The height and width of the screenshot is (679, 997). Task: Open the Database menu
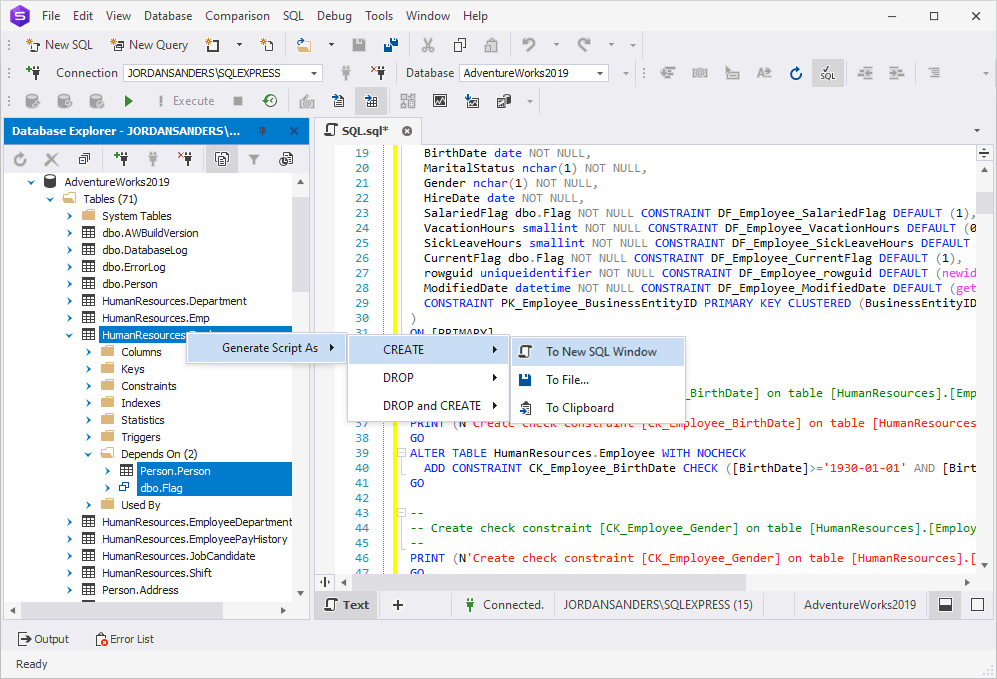168,16
